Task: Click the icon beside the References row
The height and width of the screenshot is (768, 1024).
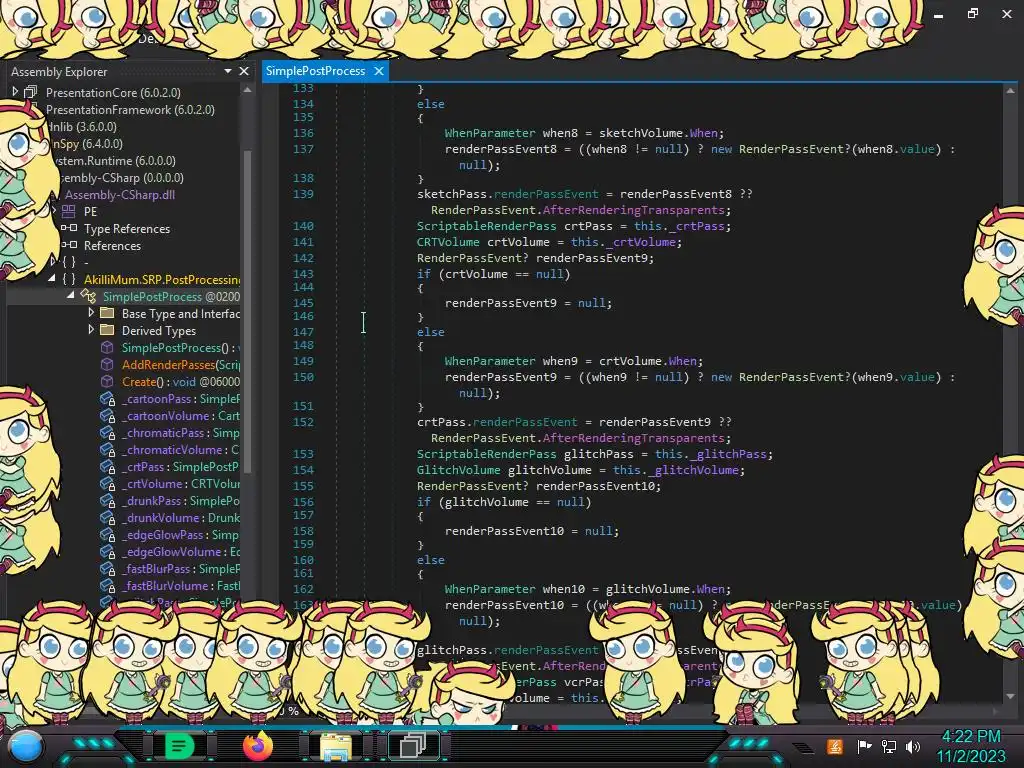Action: 69,245
